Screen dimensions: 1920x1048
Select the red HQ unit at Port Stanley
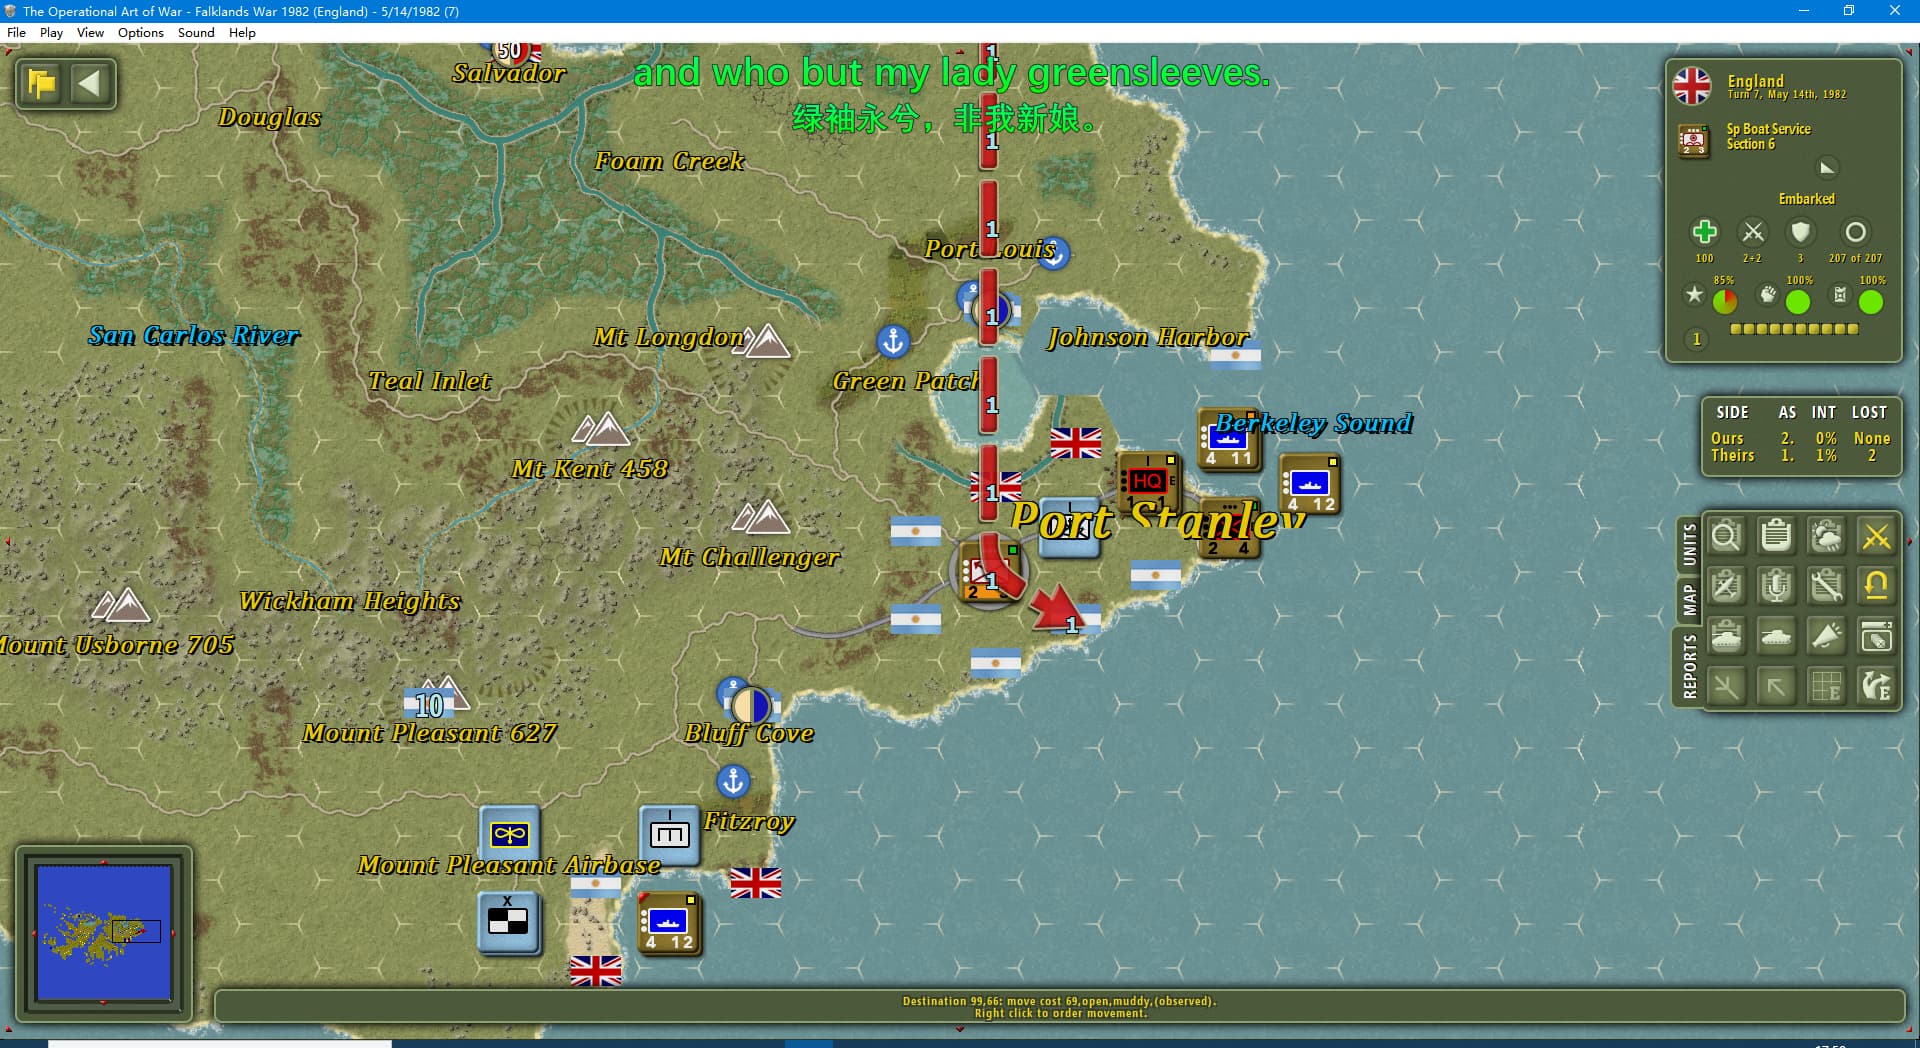pyautogui.click(x=1148, y=481)
